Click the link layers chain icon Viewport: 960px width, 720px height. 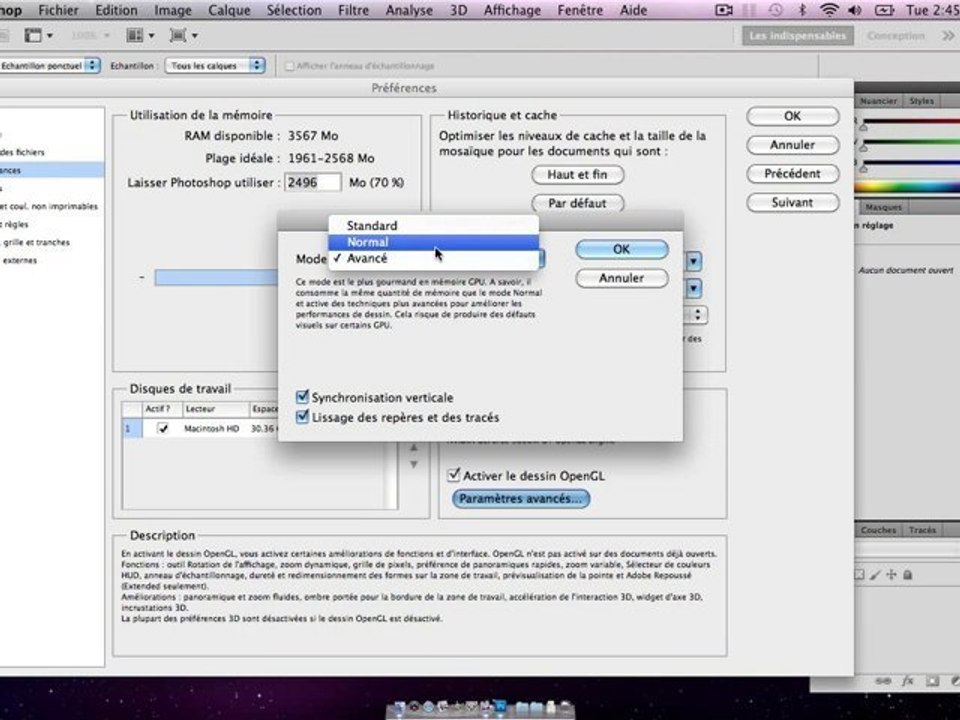[x=883, y=681]
